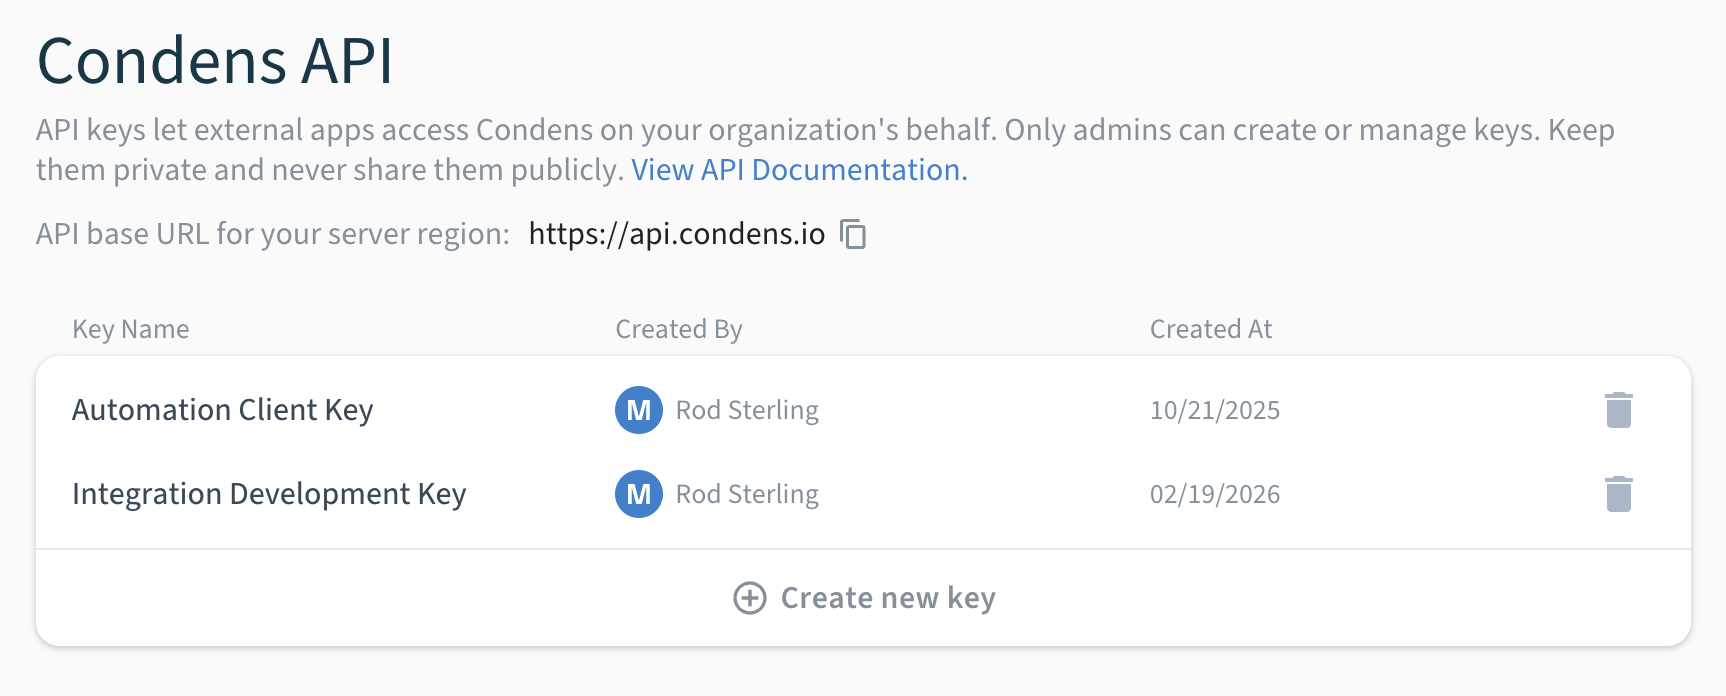Screen dimensions: 1726x696
Task: Open the View API Documentation link
Action: click(x=799, y=170)
